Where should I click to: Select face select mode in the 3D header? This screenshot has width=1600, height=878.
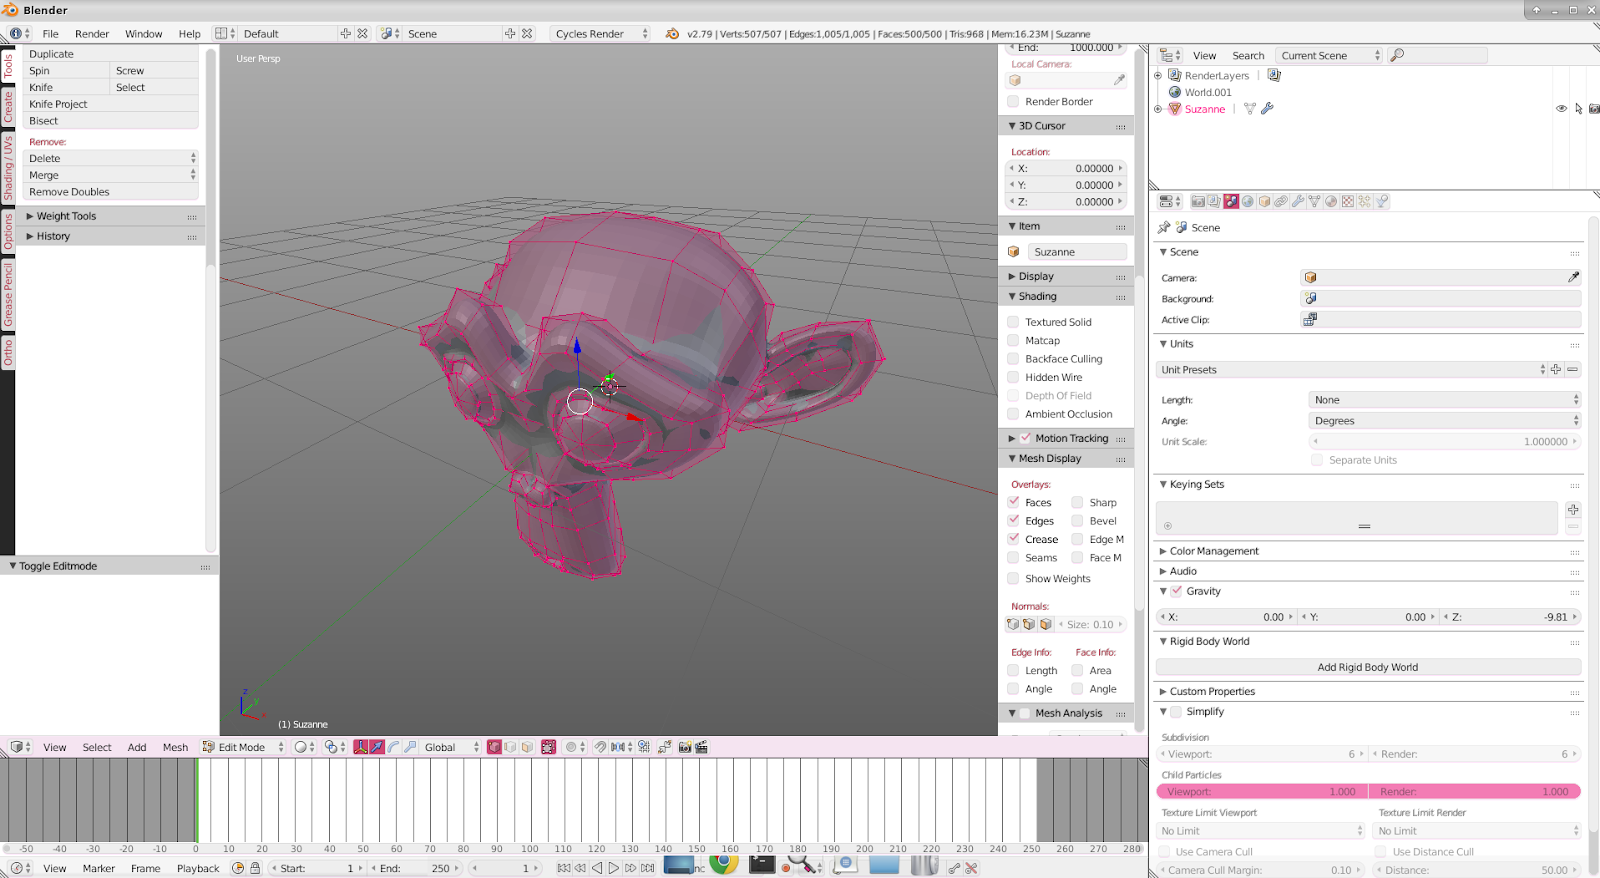[x=527, y=747]
